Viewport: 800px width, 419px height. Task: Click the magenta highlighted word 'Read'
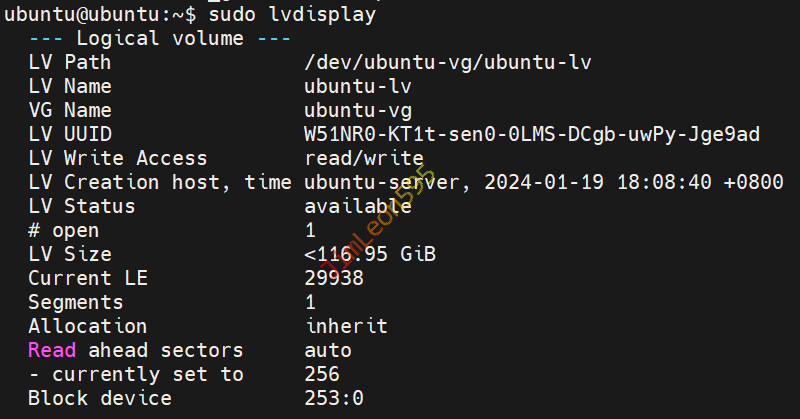pos(52,351)
